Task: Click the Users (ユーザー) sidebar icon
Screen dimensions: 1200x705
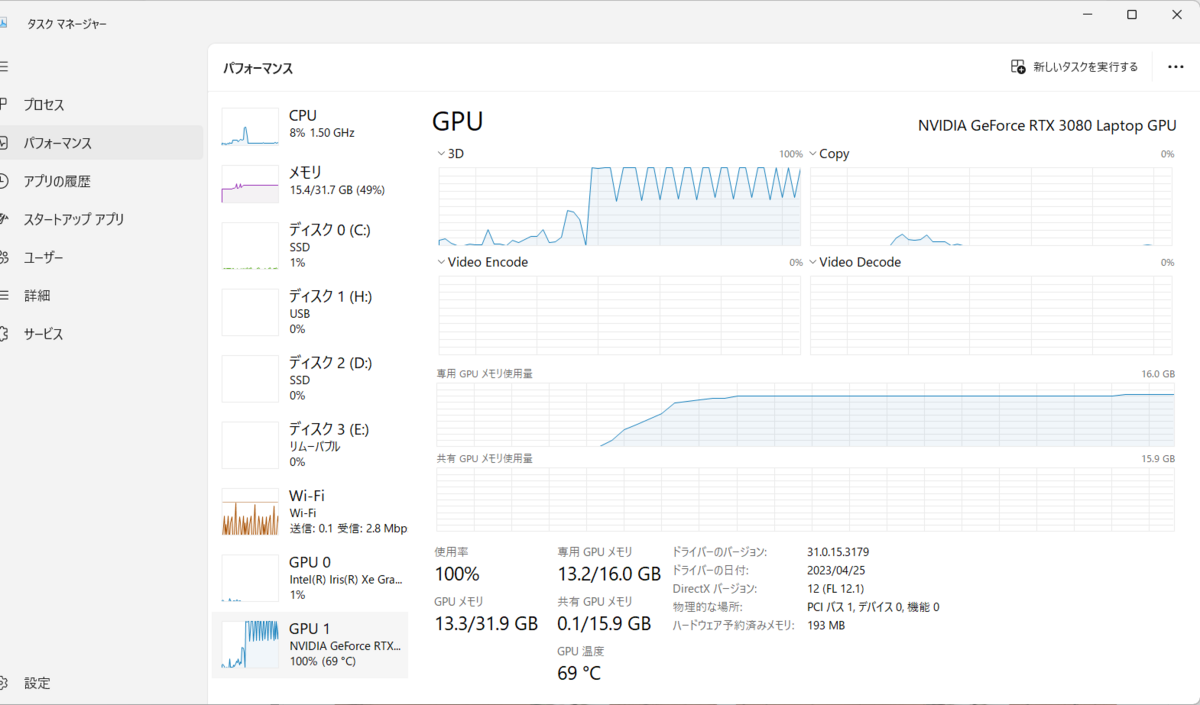Action: coord(3,257)
